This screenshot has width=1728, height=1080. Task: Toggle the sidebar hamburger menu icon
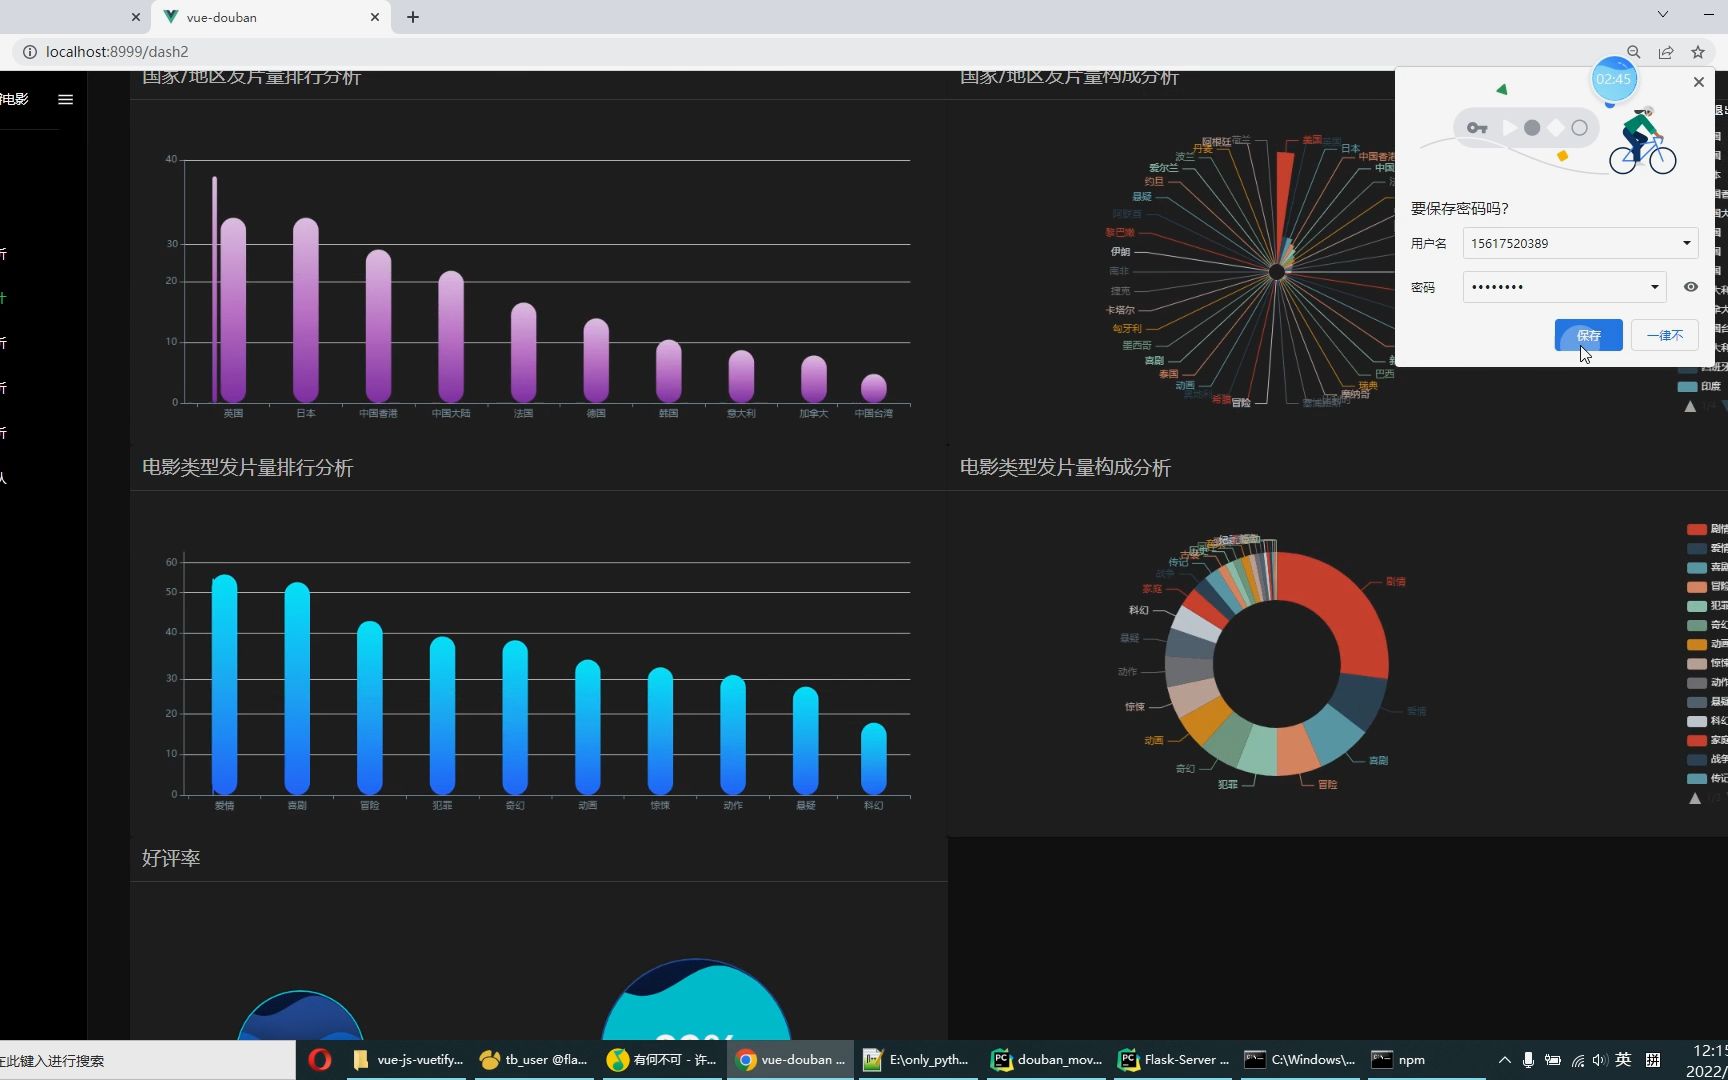click(65, 99)
